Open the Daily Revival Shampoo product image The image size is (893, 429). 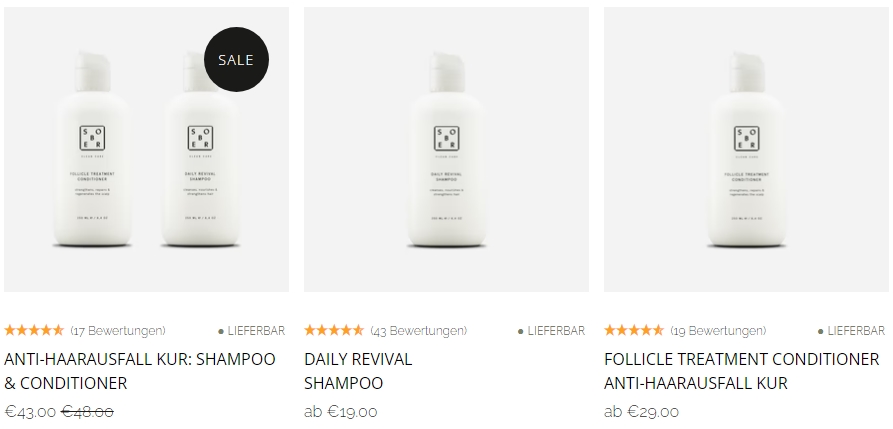click(x=446, y=149)
